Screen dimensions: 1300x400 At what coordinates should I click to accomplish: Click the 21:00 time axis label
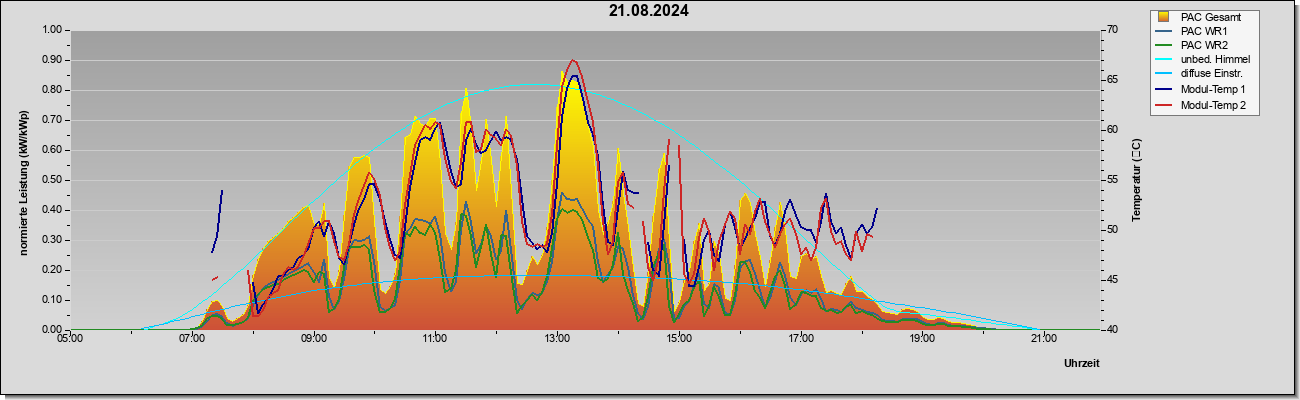click(x=1043, y=337)
